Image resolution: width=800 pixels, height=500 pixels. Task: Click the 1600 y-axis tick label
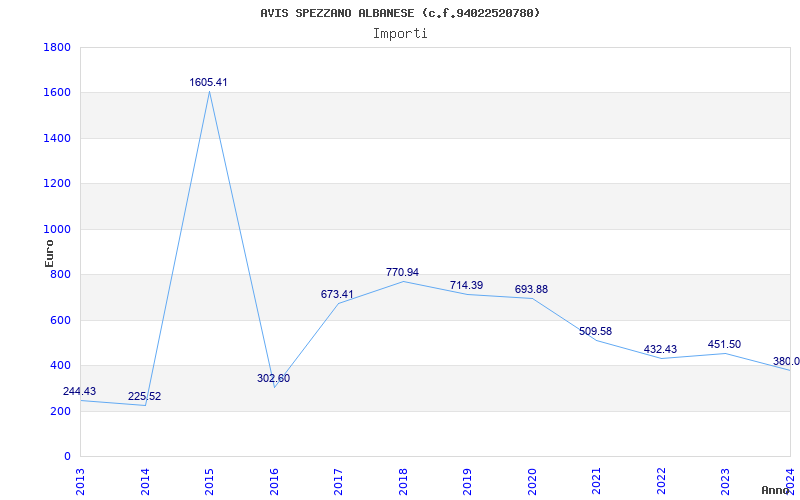[57, 93]
